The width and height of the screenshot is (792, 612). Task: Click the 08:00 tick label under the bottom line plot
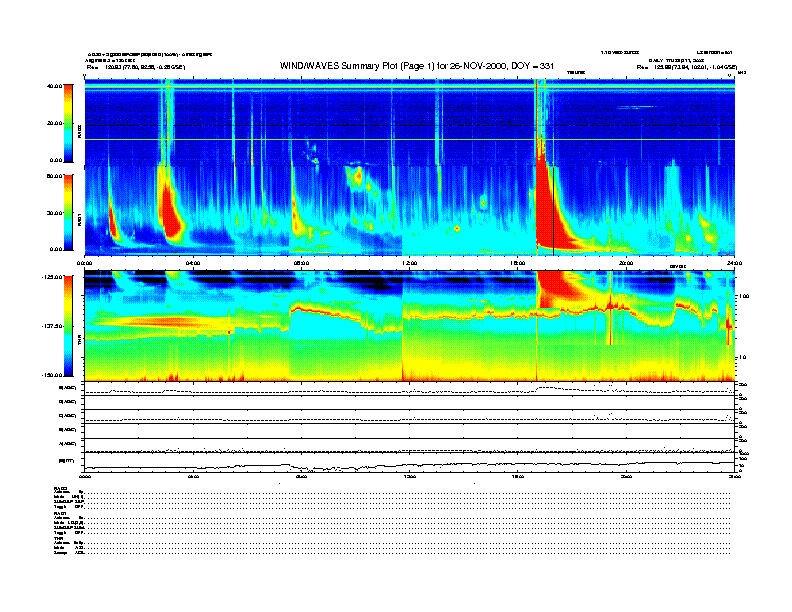[x=301, y=476]
